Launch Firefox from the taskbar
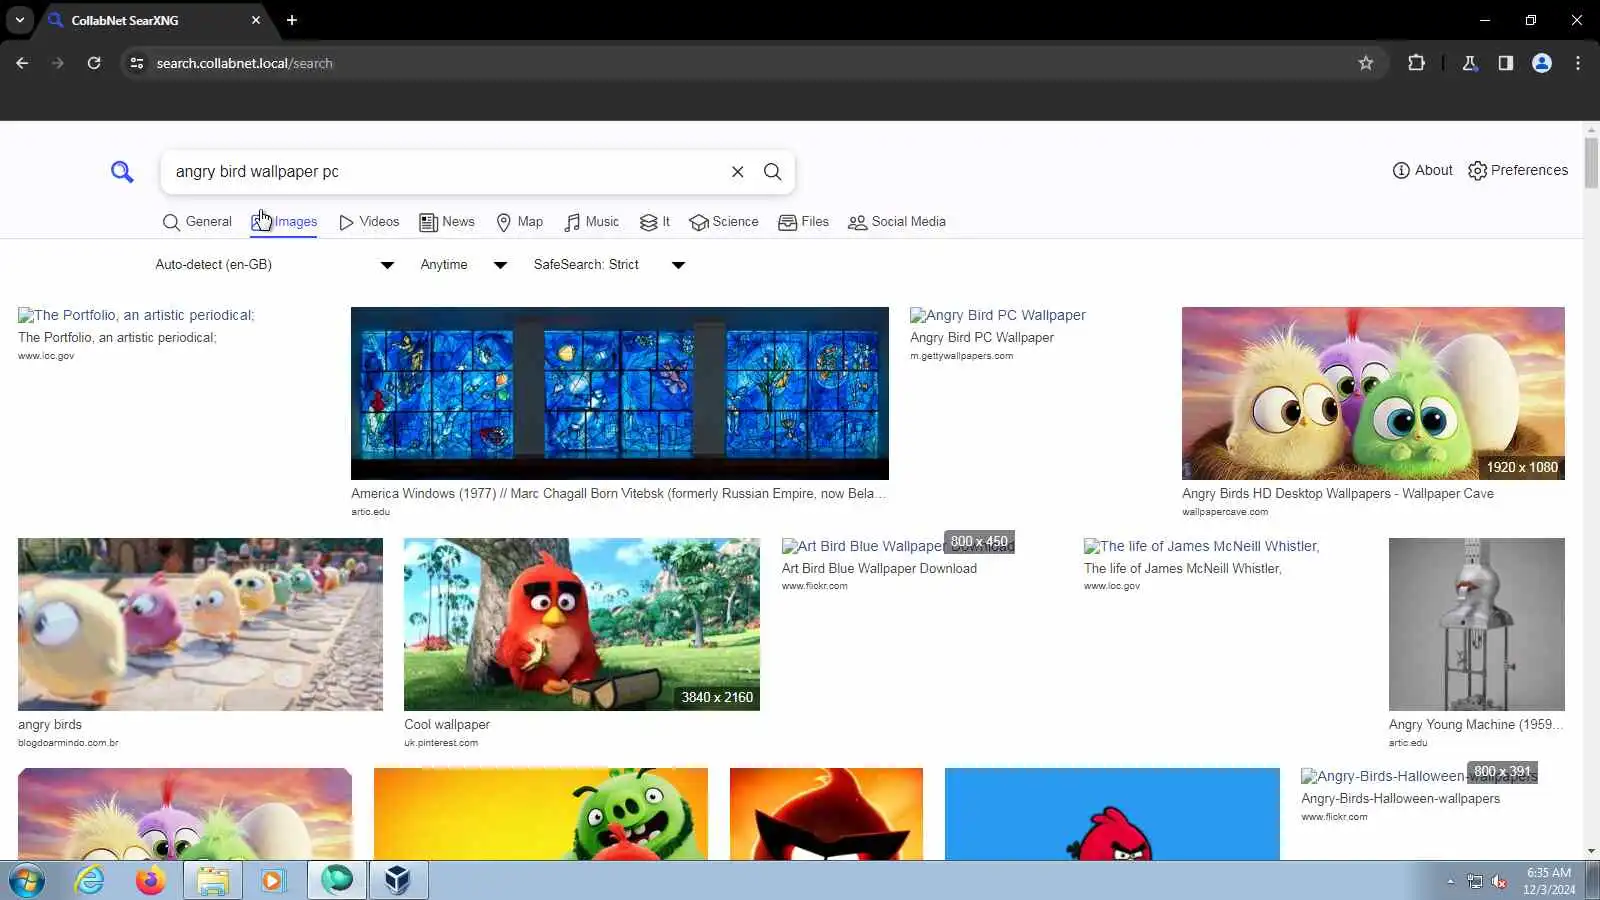The height and width of the screenshot is (900, 1600). click(x=151, y=881)
